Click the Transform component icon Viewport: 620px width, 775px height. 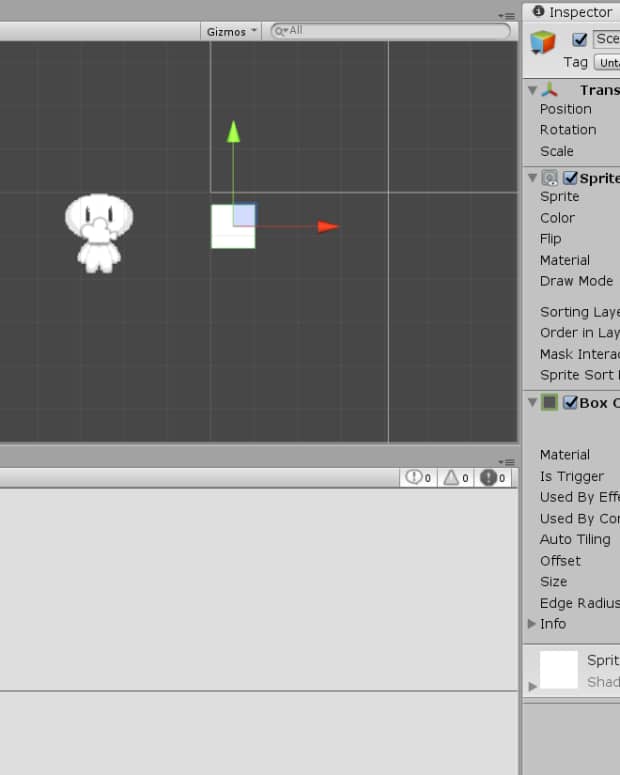[x=549, y=90]
